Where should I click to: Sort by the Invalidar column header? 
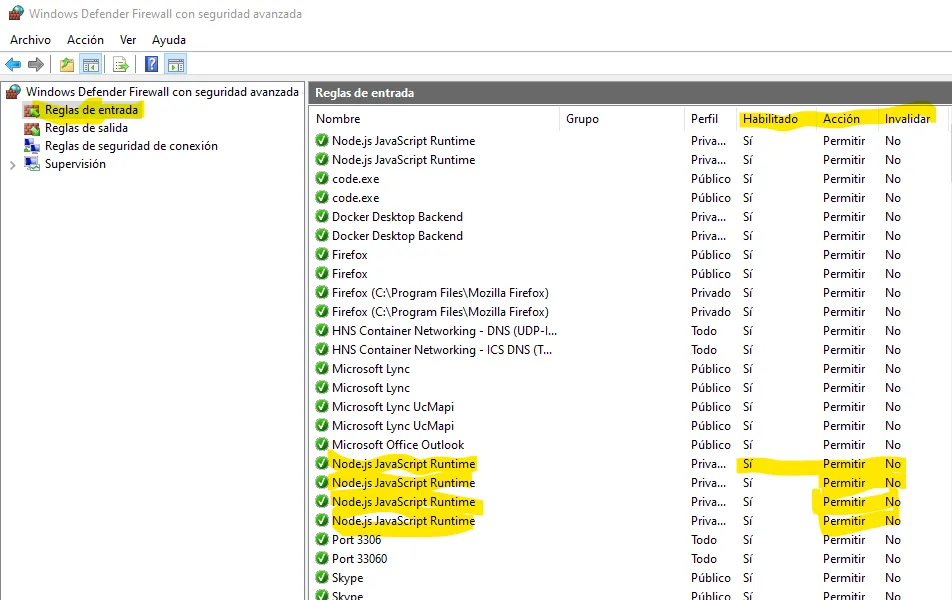pos(907,119)
